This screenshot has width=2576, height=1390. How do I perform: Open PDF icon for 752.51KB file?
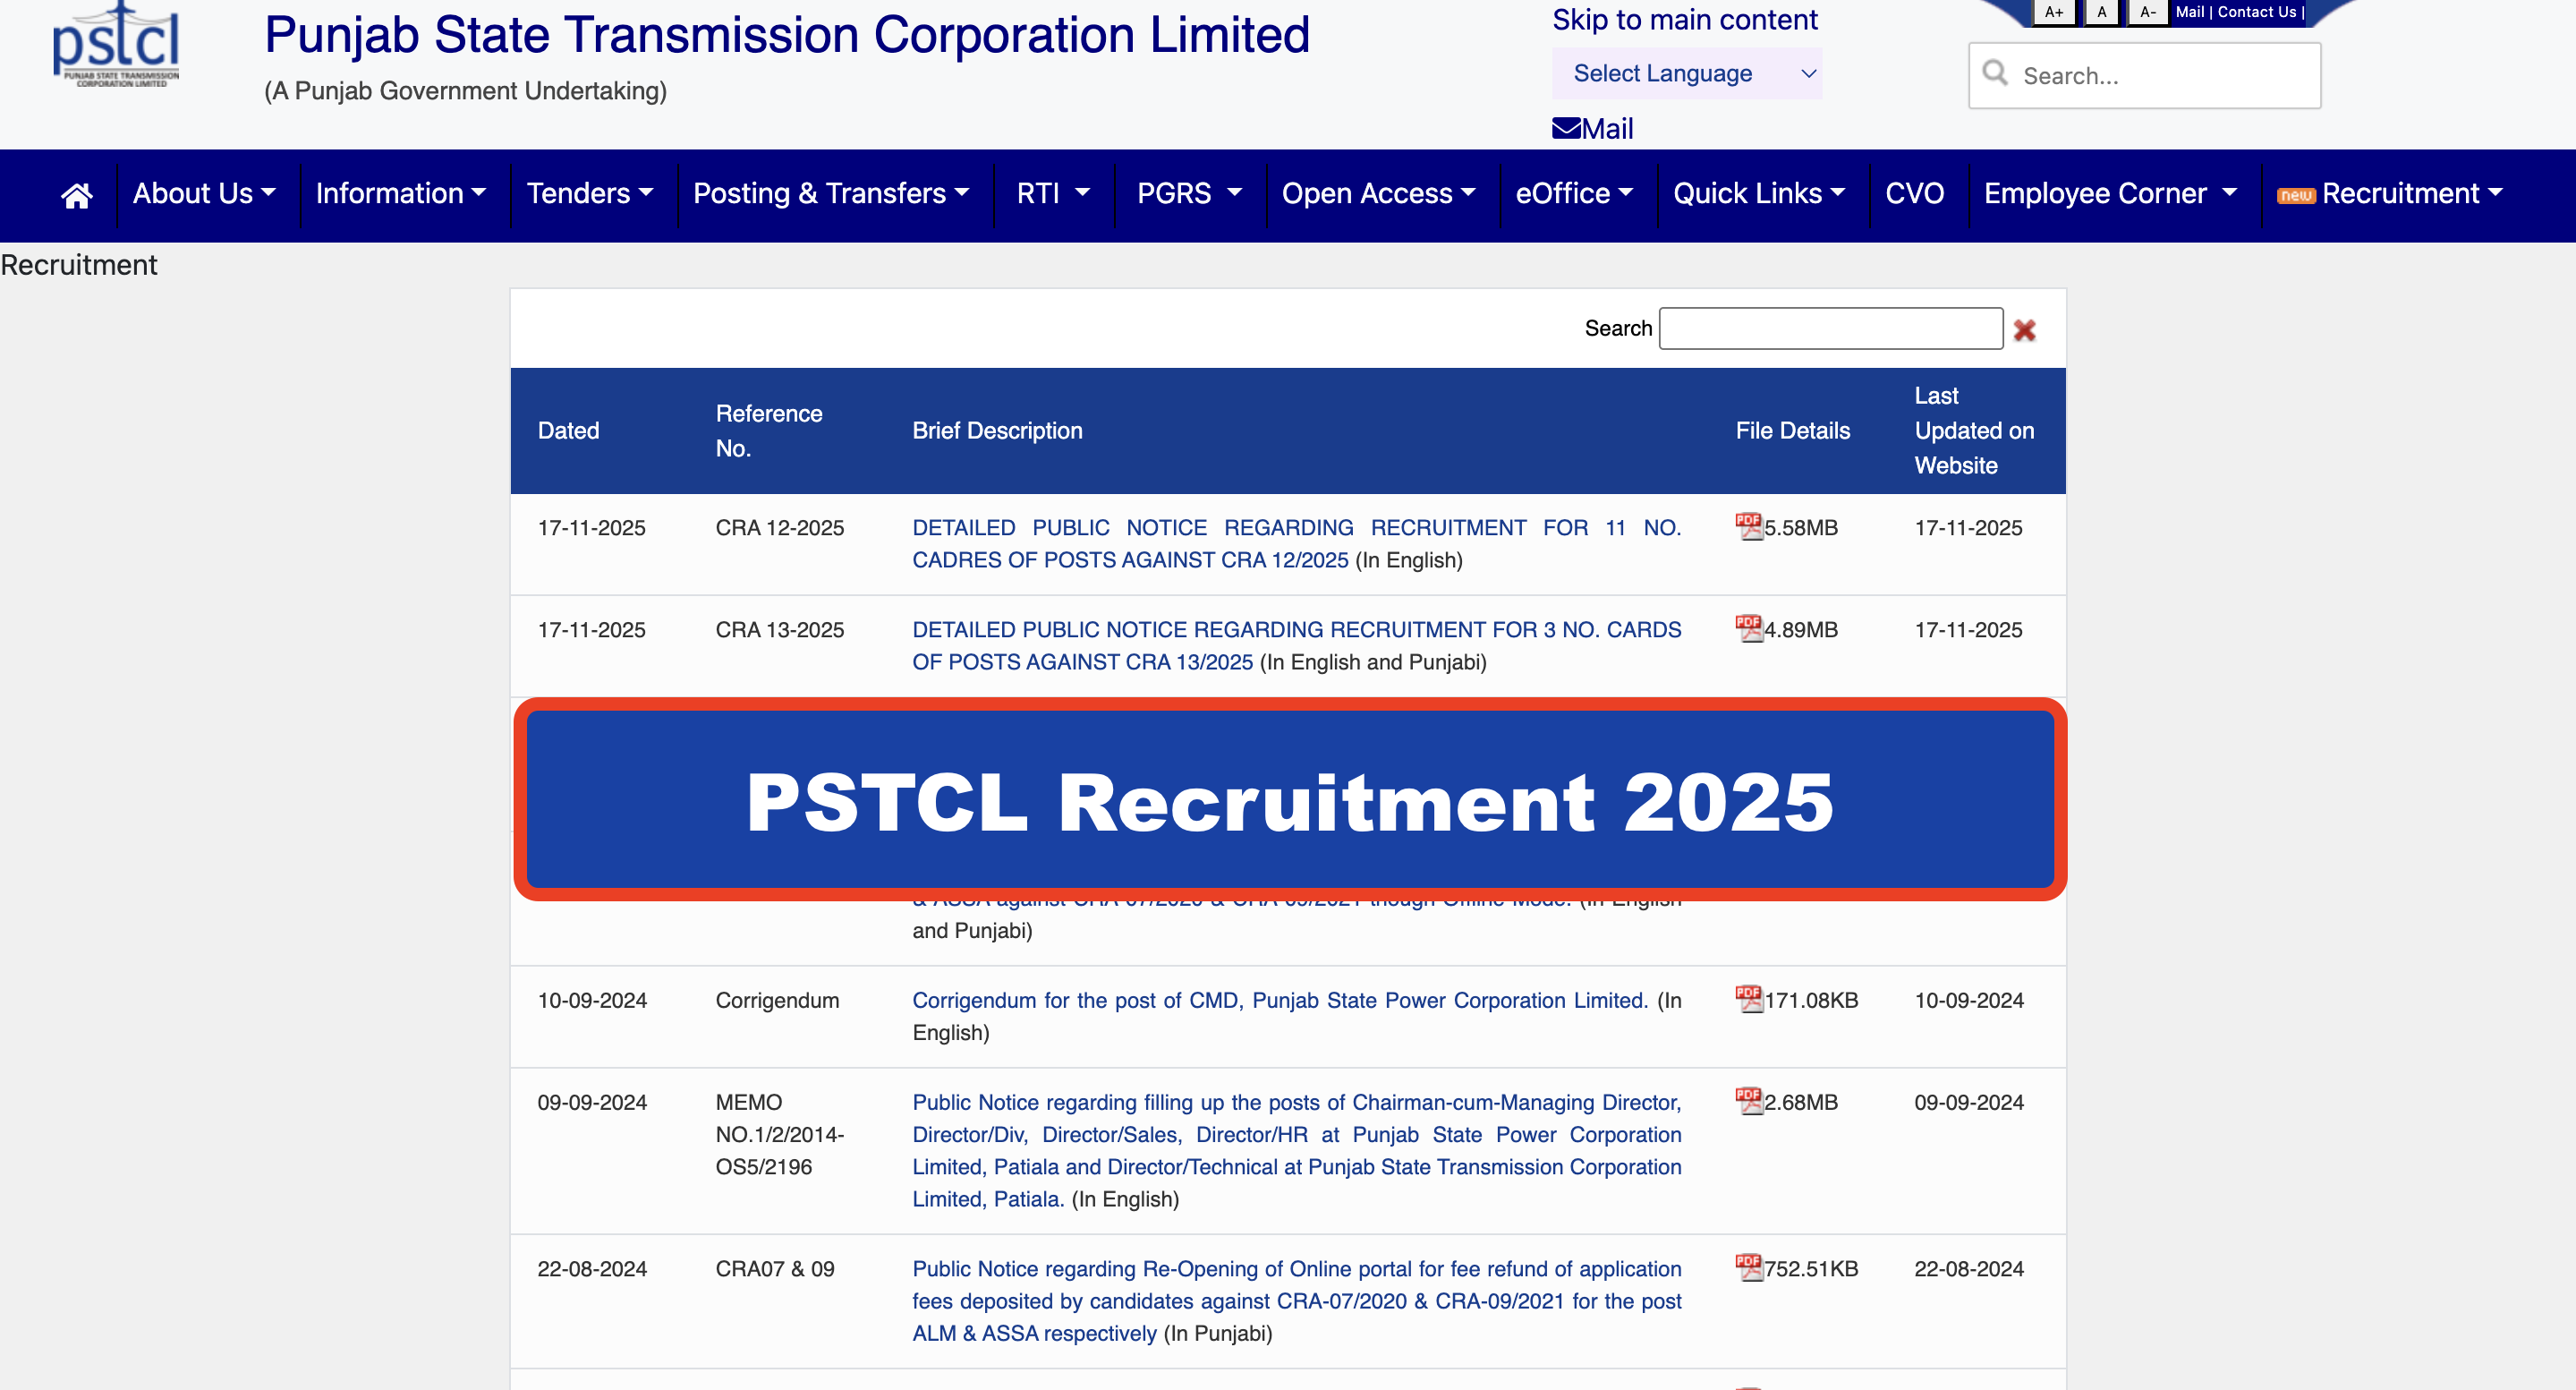(x=1748, y=1267)
